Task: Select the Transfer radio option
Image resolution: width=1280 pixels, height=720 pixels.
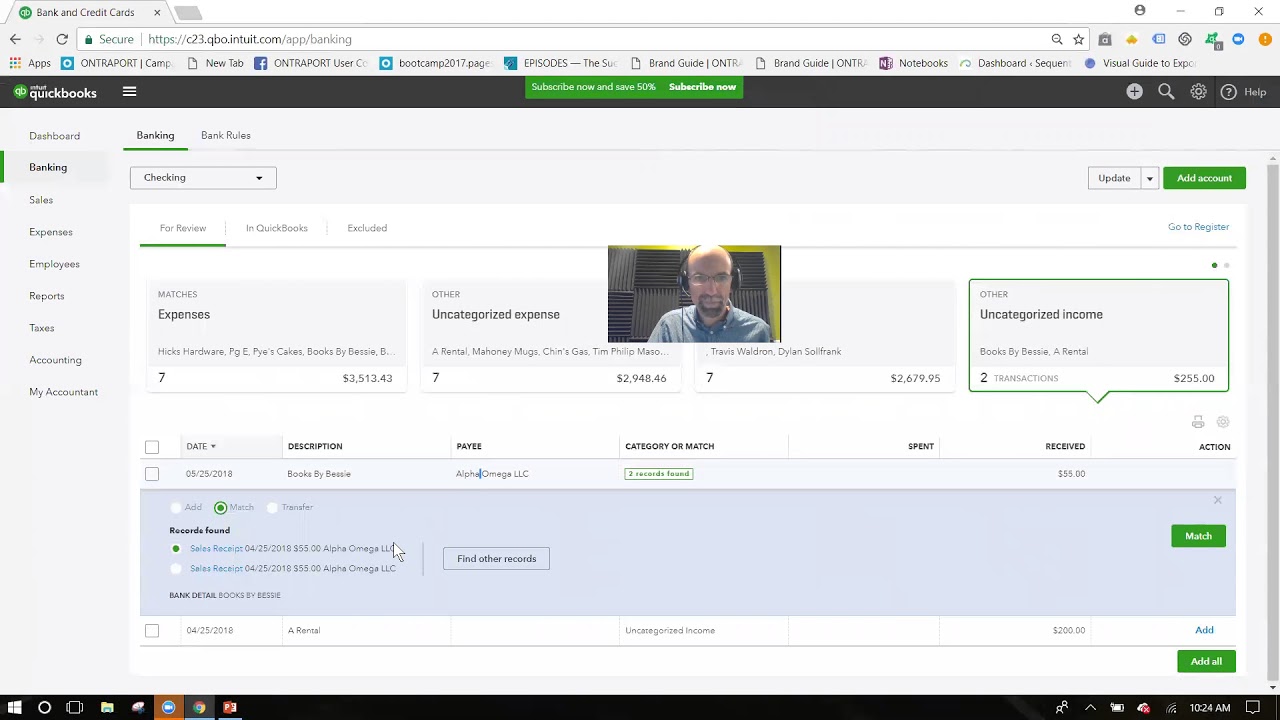Action: [x=272, y=508]
